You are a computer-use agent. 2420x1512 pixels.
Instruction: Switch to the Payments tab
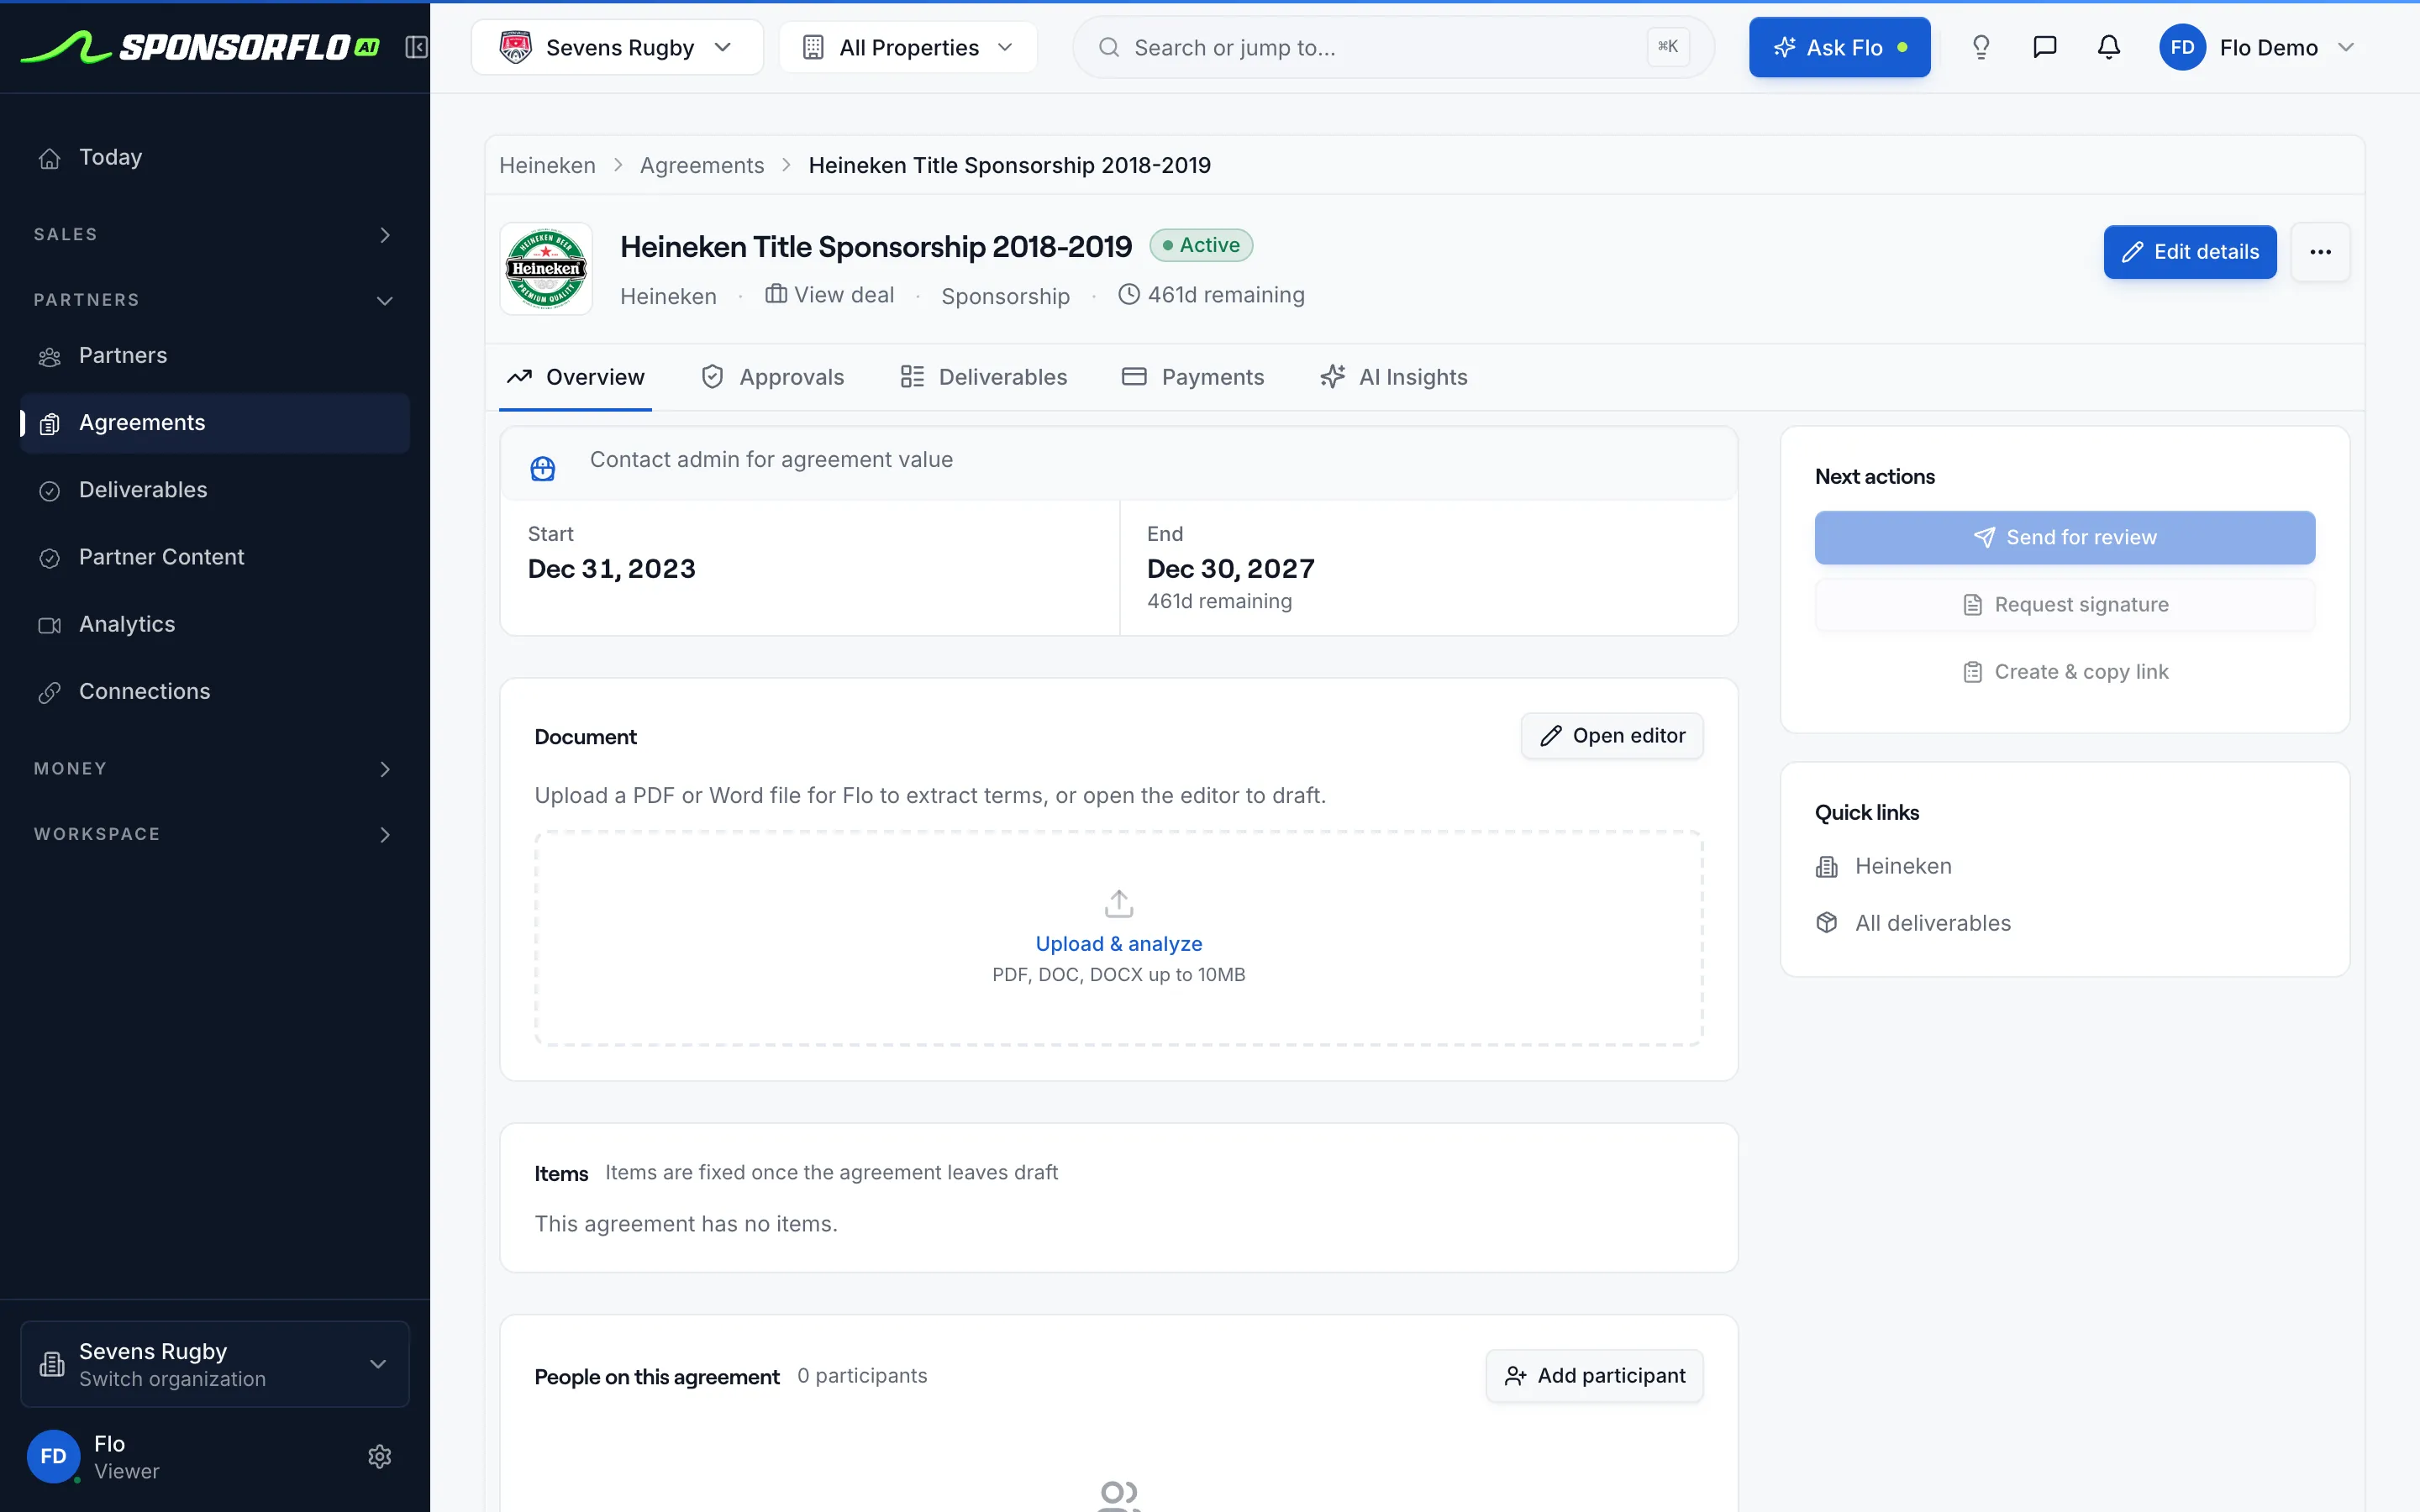(x=1193, y=377)
